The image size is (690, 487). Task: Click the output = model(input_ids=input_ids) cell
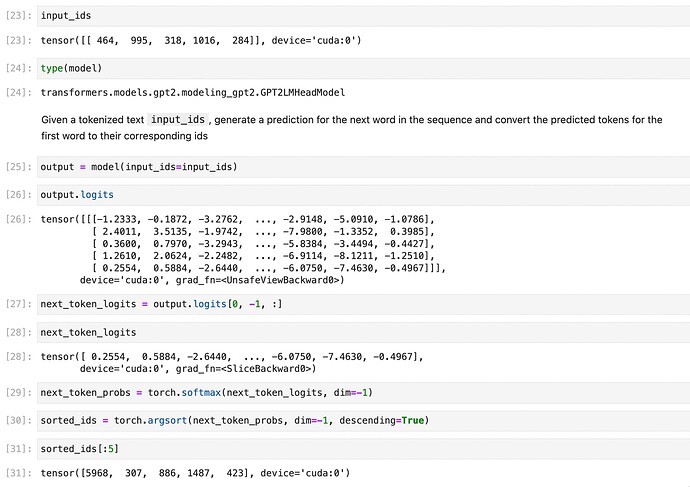tap(360, 166)
